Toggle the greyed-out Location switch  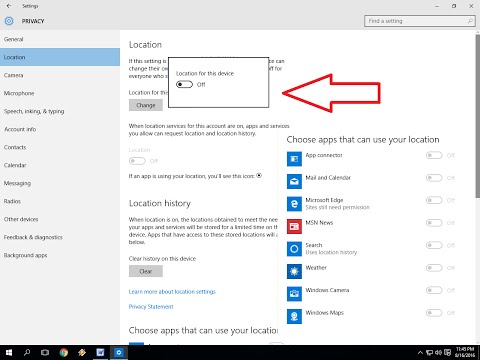coord(137,161)
